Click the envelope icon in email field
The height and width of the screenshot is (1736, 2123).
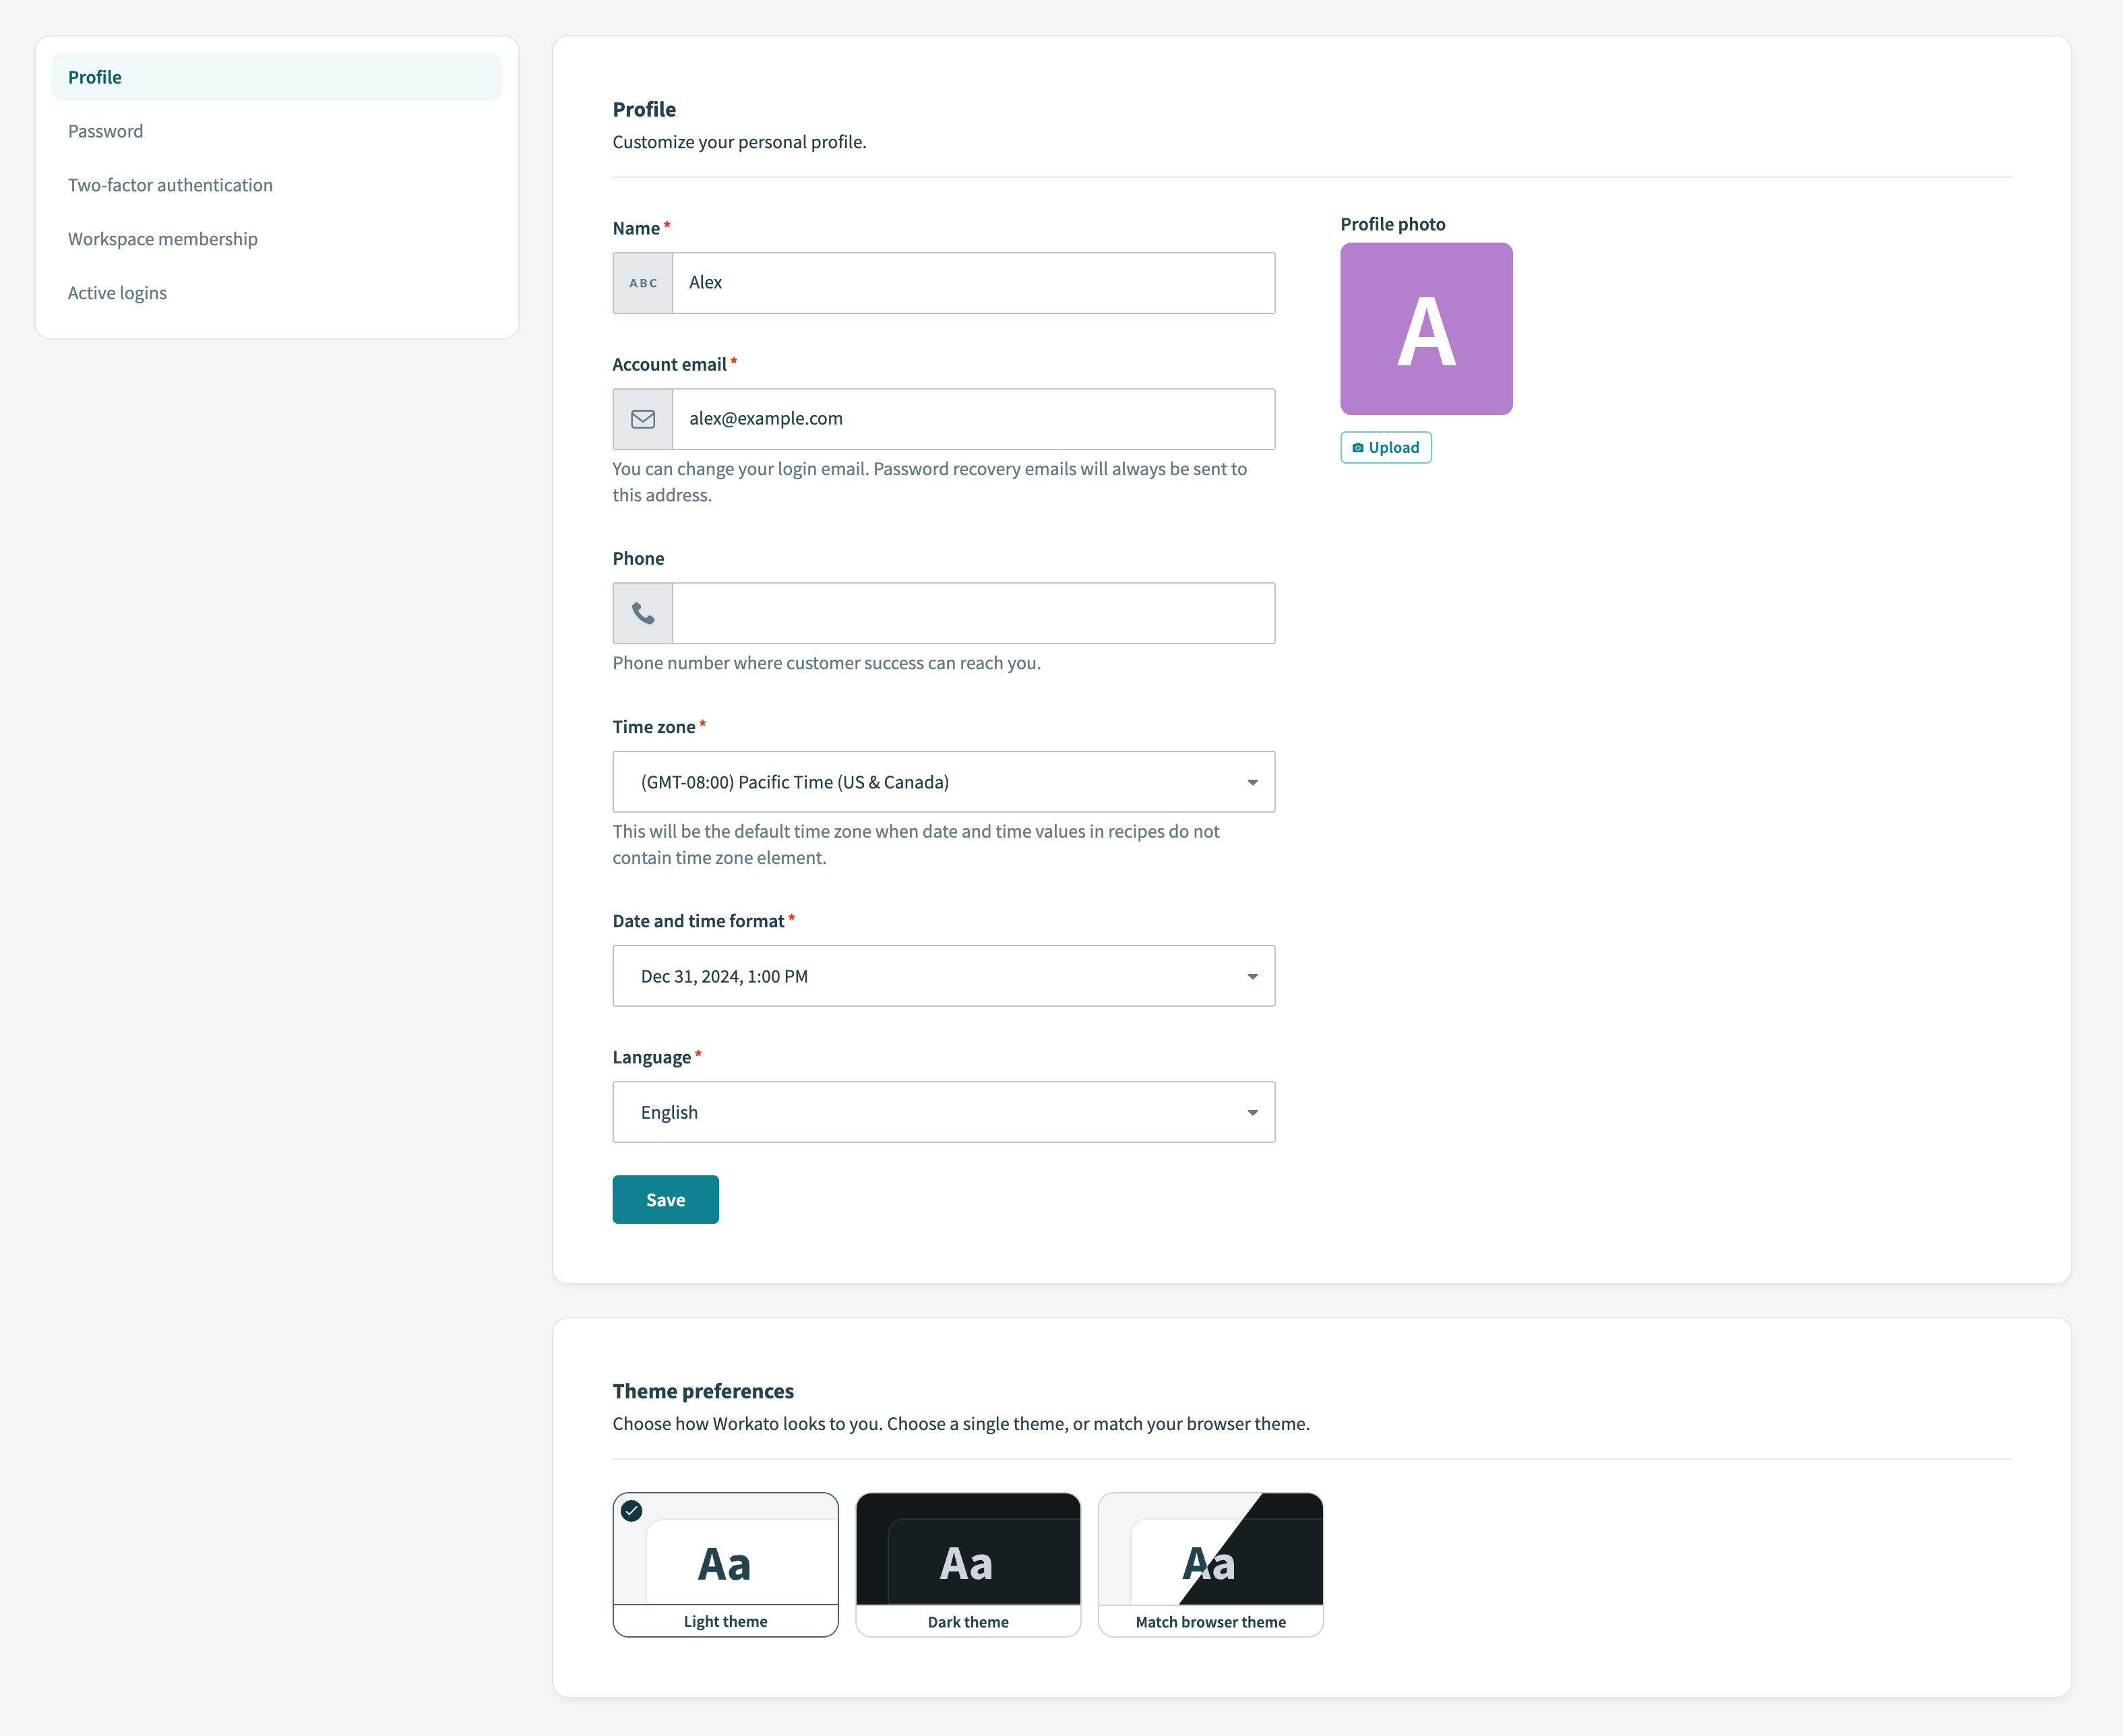click(x=643, y=419)
